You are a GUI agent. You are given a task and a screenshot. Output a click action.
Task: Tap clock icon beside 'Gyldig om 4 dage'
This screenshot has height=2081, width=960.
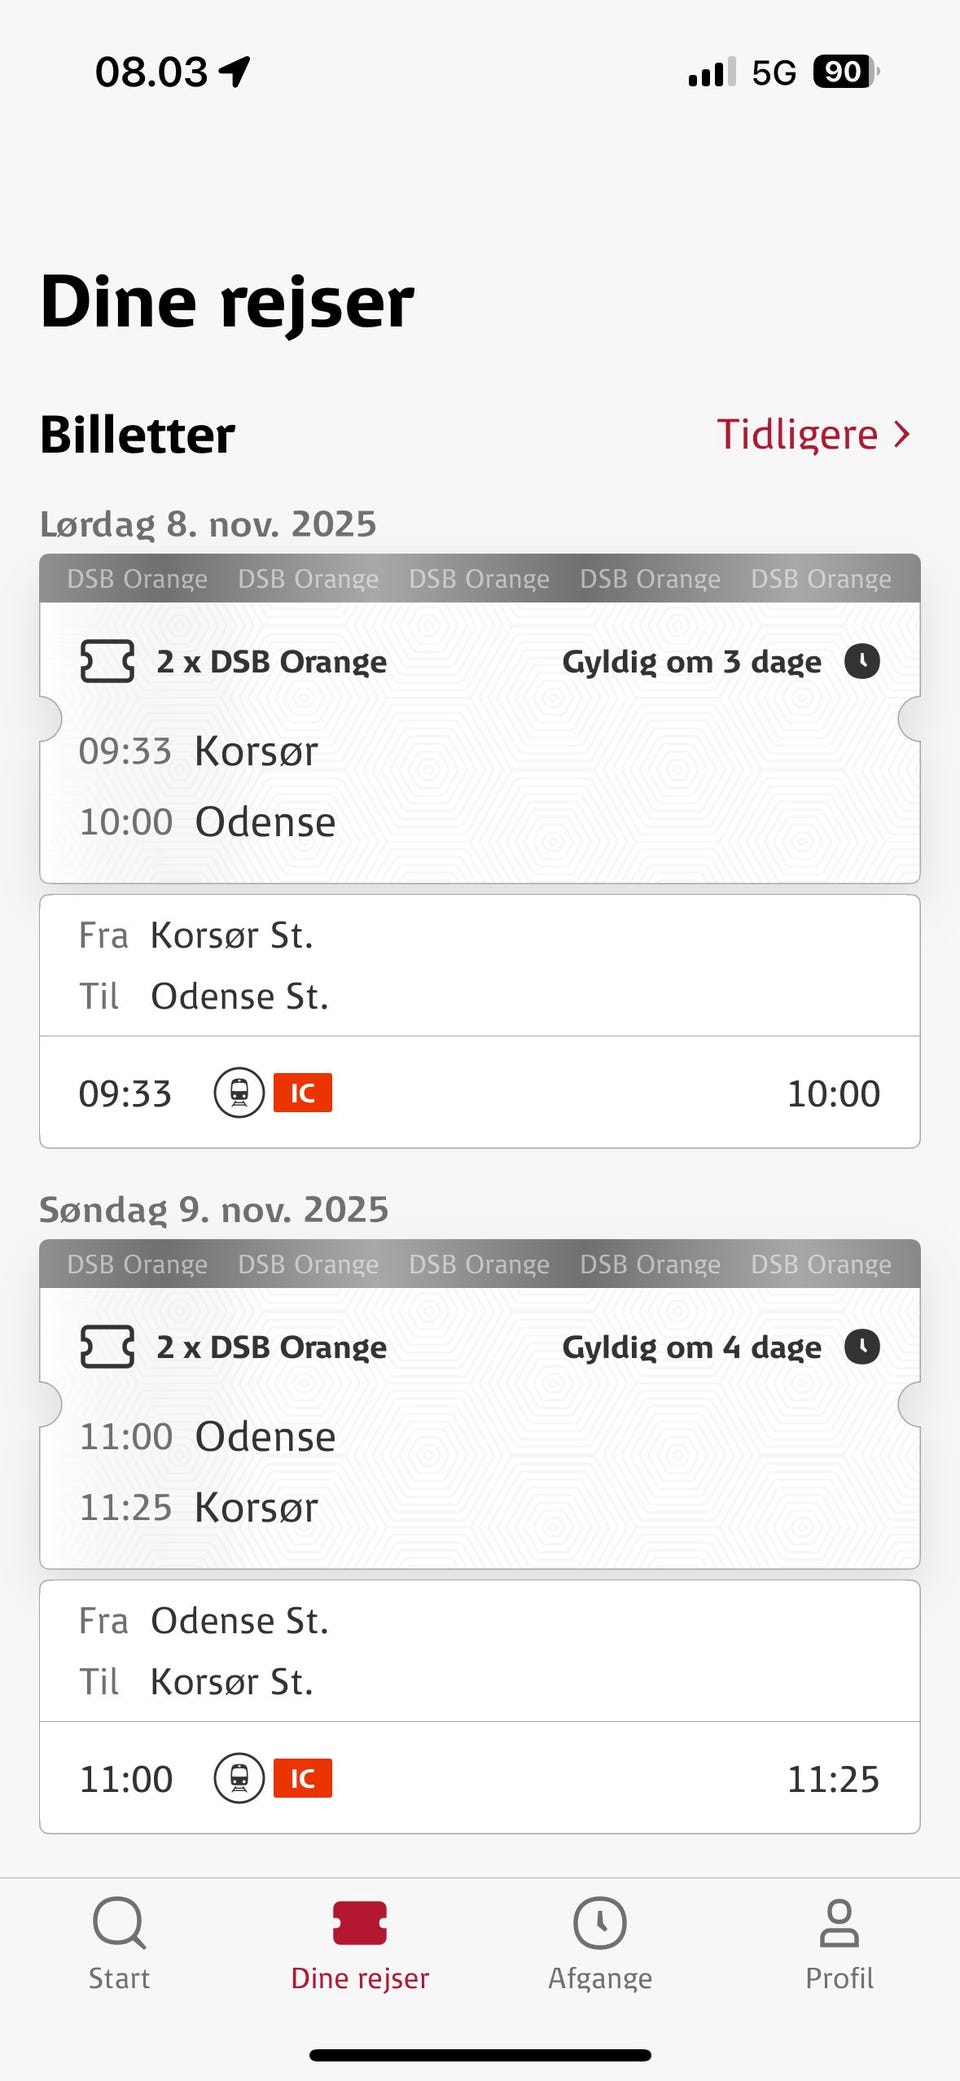pos(862,1347)
